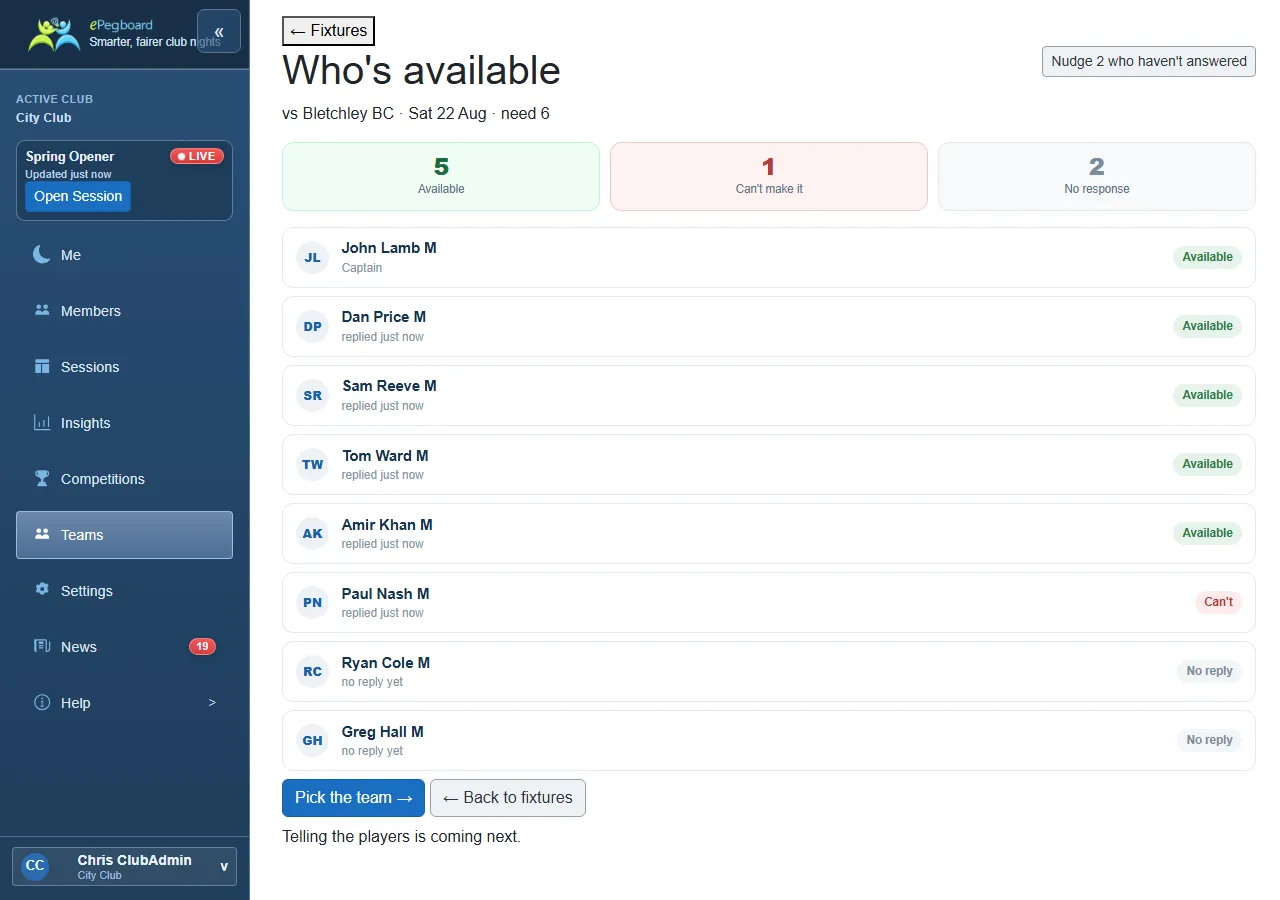
Task: Open the Competitions section
Action: (x=124, y=479)
